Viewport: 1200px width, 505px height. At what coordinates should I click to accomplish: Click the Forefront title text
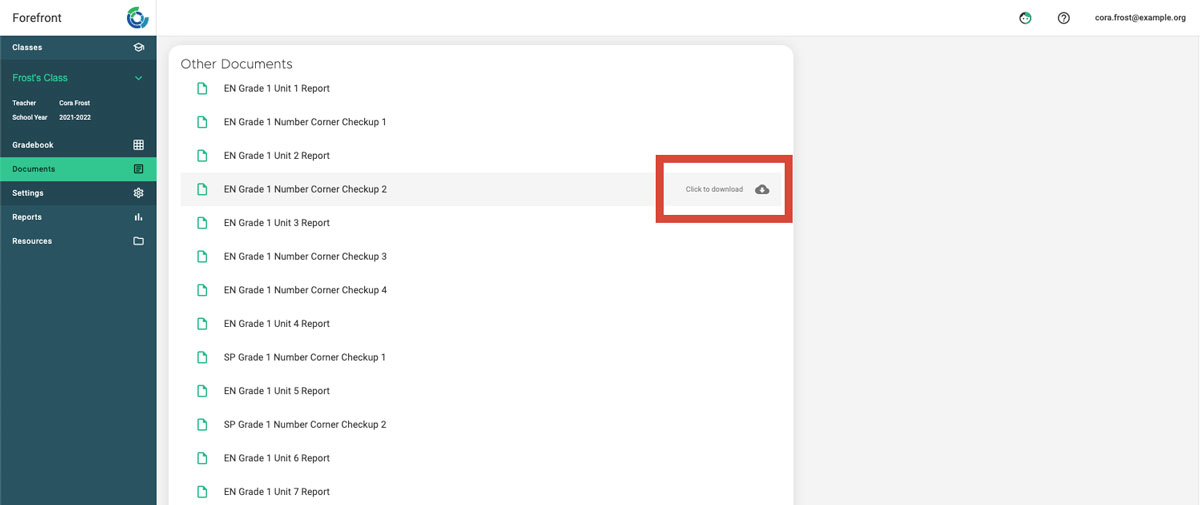coord(36,17)
